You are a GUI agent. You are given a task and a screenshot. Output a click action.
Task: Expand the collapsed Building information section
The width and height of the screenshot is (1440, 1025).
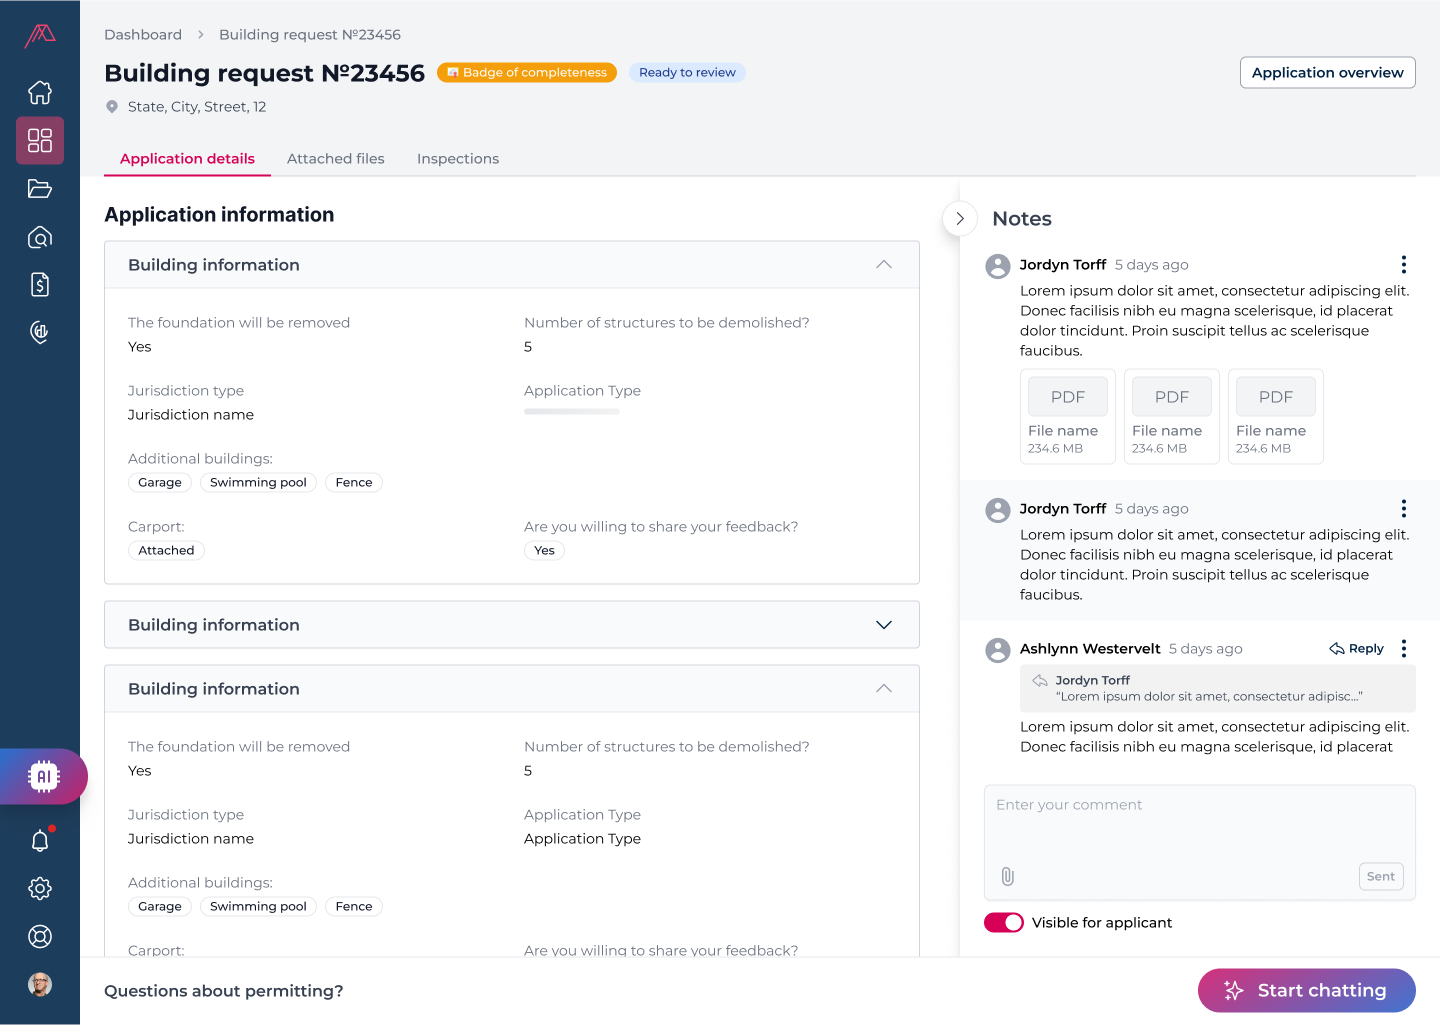[x=884, y=625]
